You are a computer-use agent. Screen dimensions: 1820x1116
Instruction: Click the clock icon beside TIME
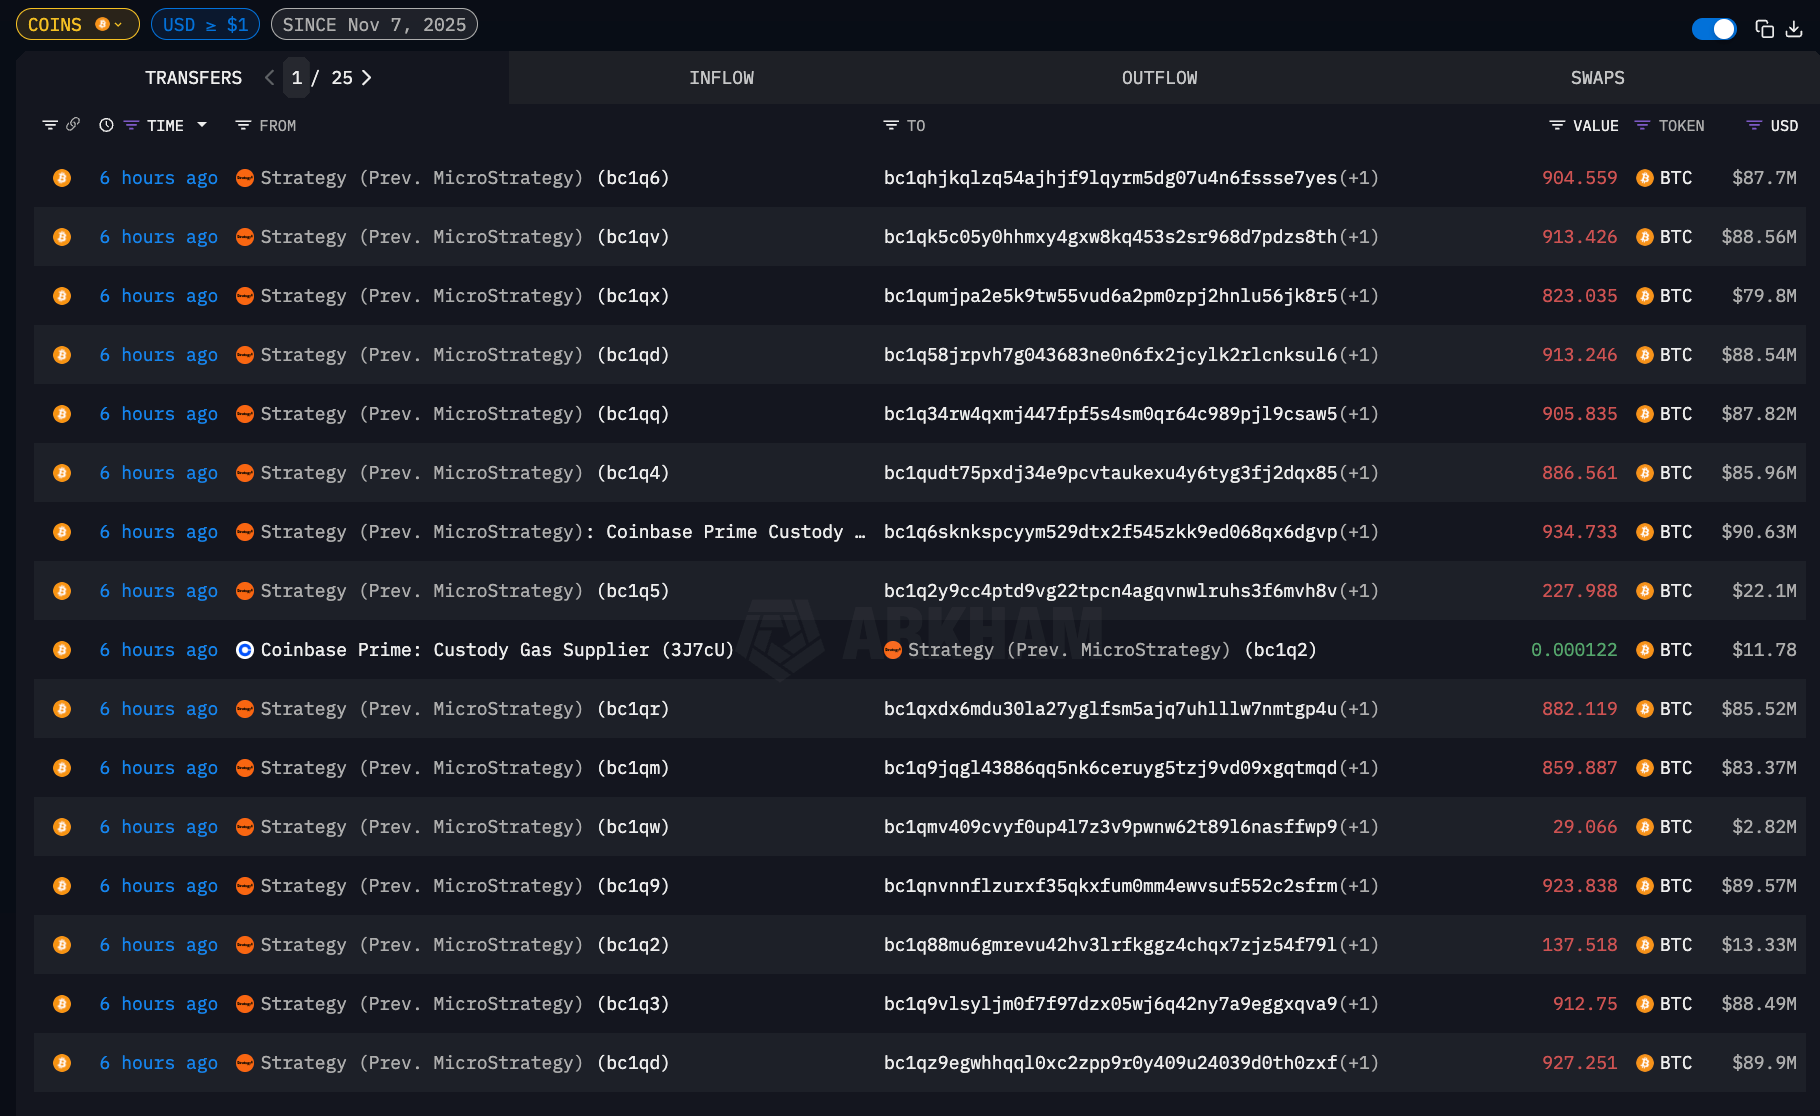106,125
